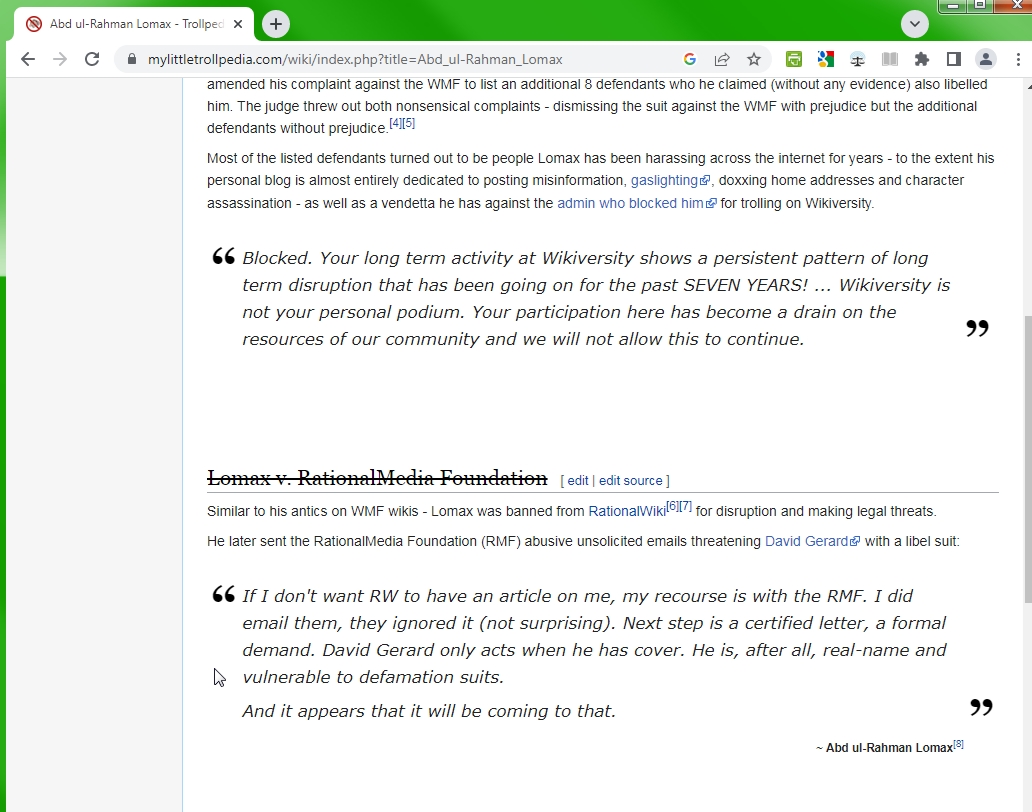The height and width of the screenshot is (812, 1032).
Task: Open citation reference [4]
Action: [396, 123]
